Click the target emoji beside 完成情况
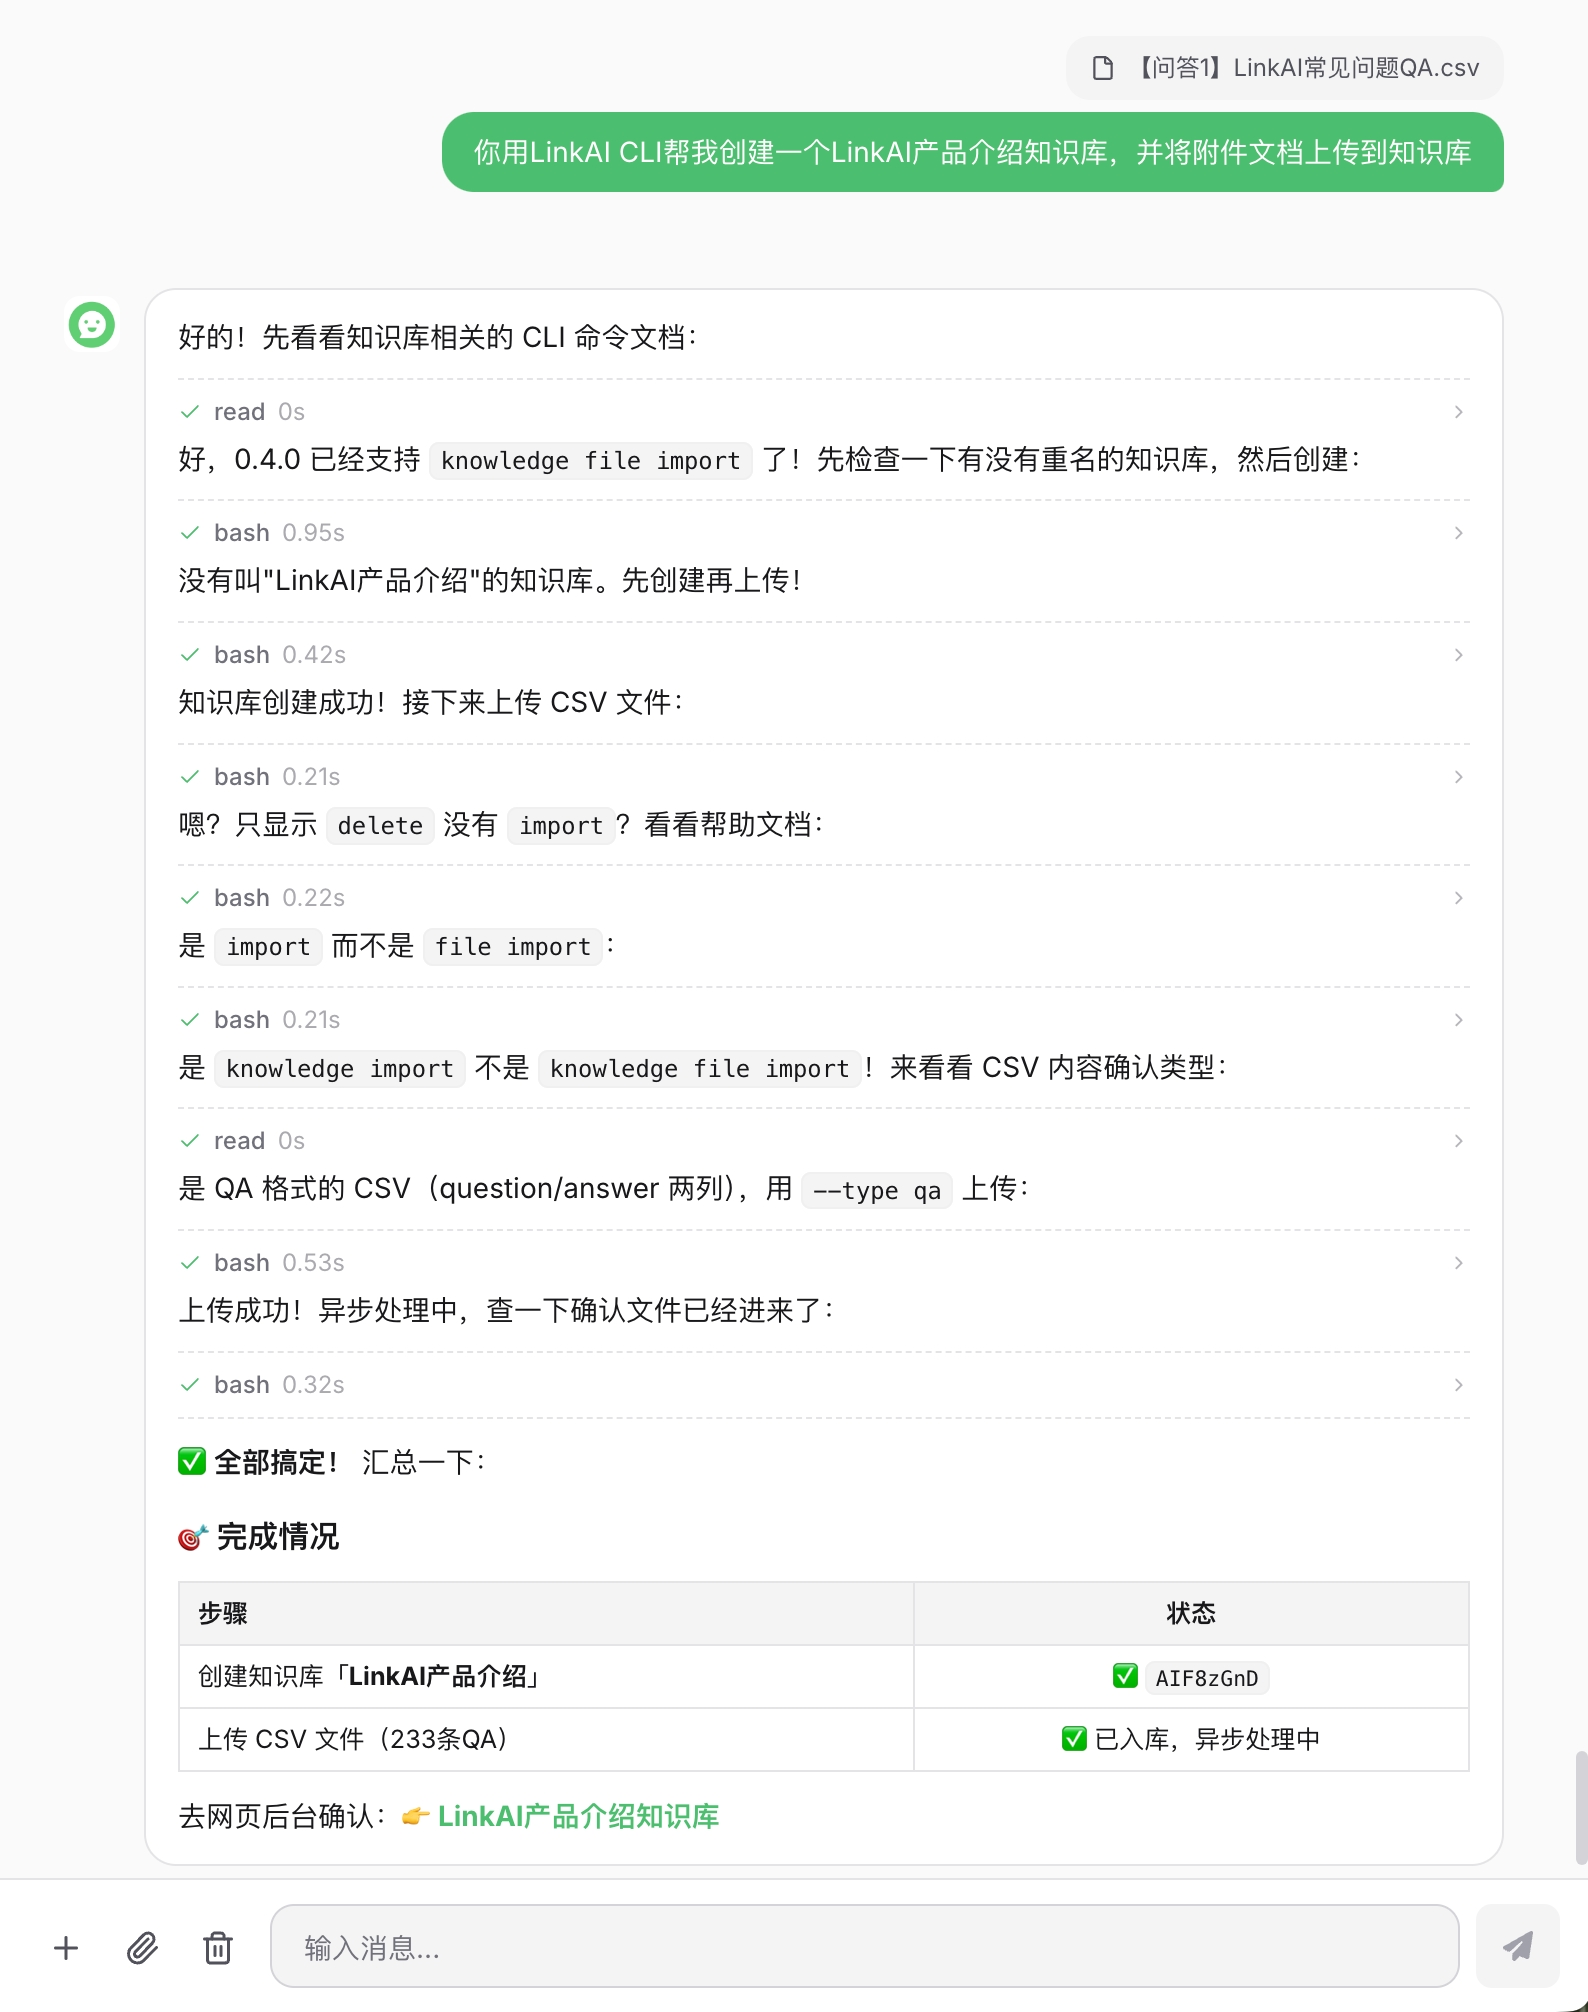 [x=192, y=1537]
